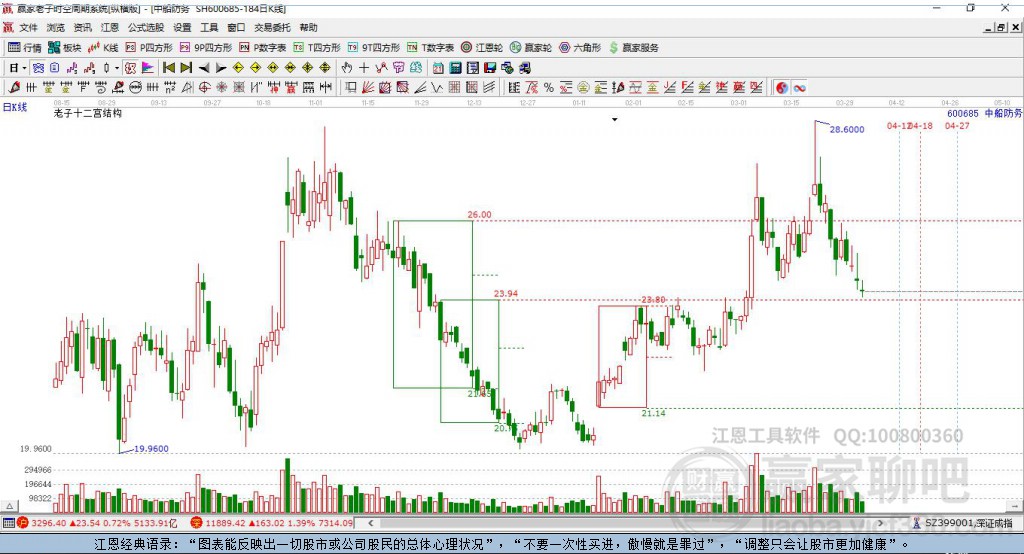Click the SZ399001 深证成指 status entry
This screenshot has width=1024, height=554.
click(x=963, y=523)
